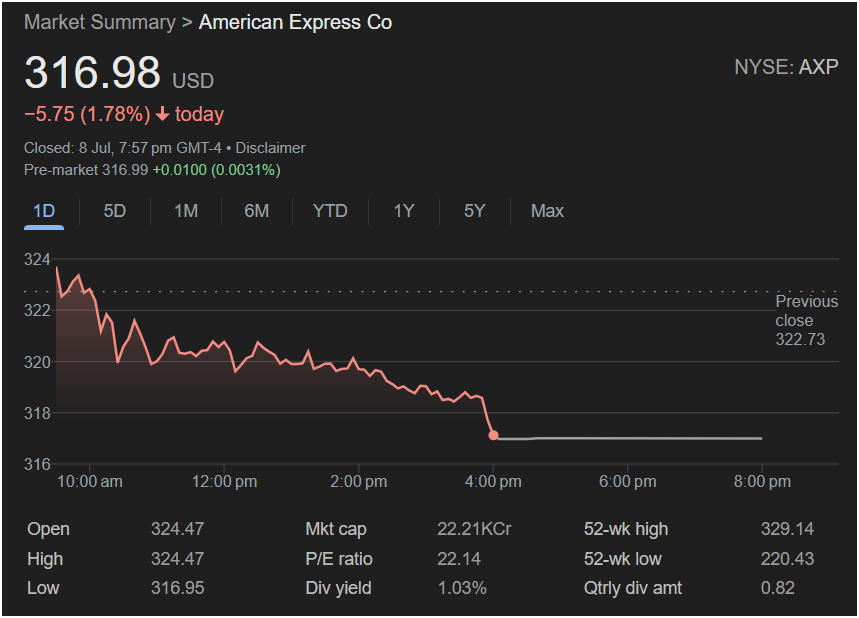
Task: Select the 1D time range tab
Action: (x=44, y=211)
